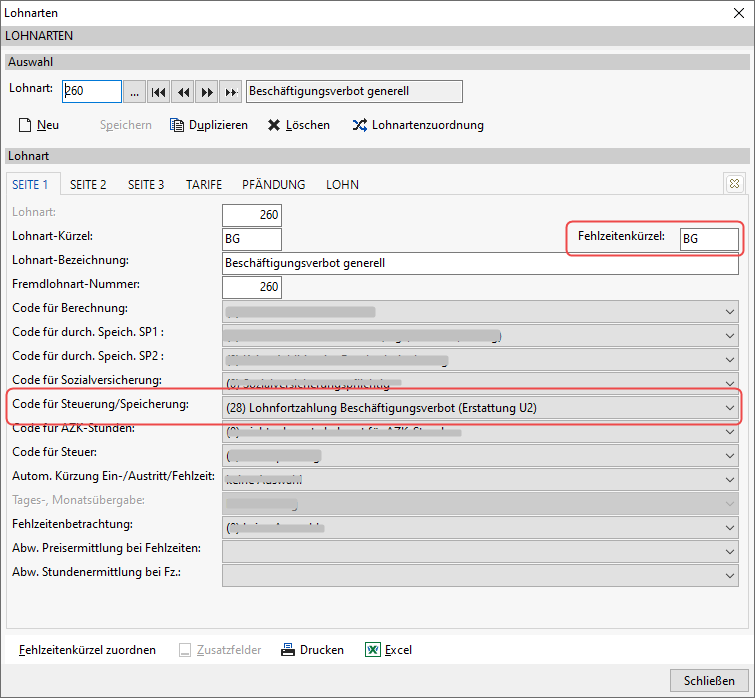Open the Code für Sozialversicherung dropdown

(480, 383)
